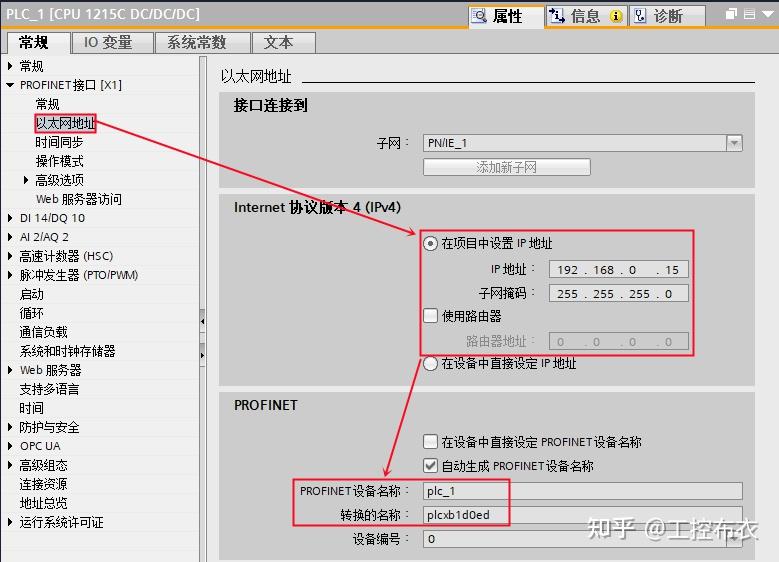Select the 常规 main tab

[39, 42]
